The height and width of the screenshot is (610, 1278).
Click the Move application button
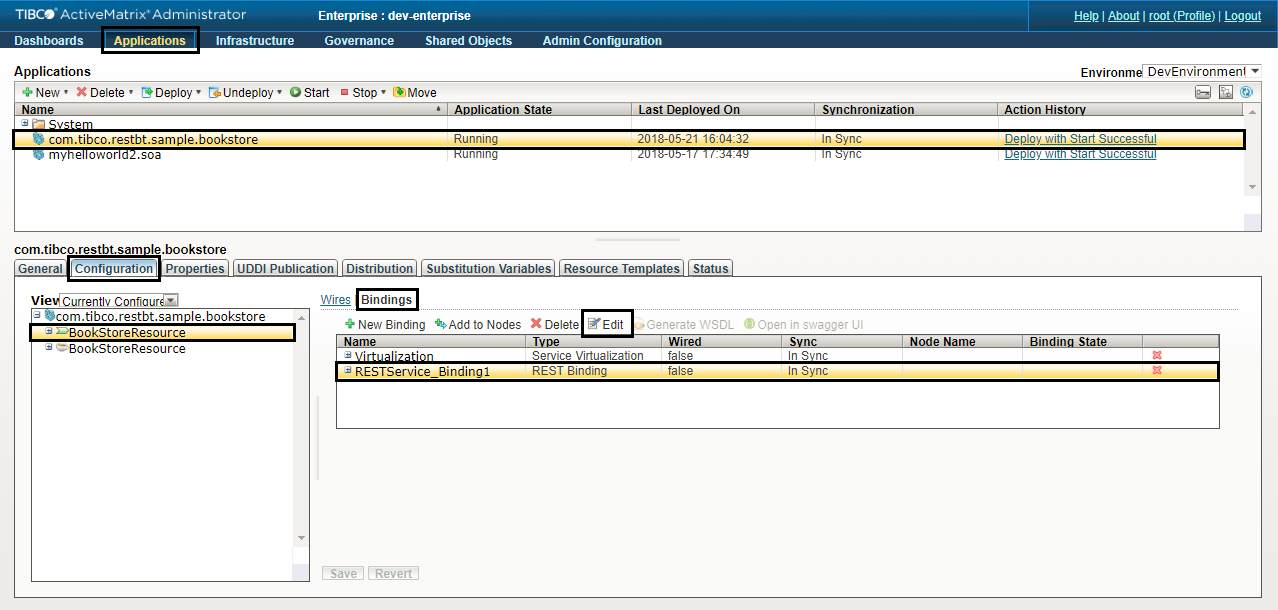[x=415, y=92]
